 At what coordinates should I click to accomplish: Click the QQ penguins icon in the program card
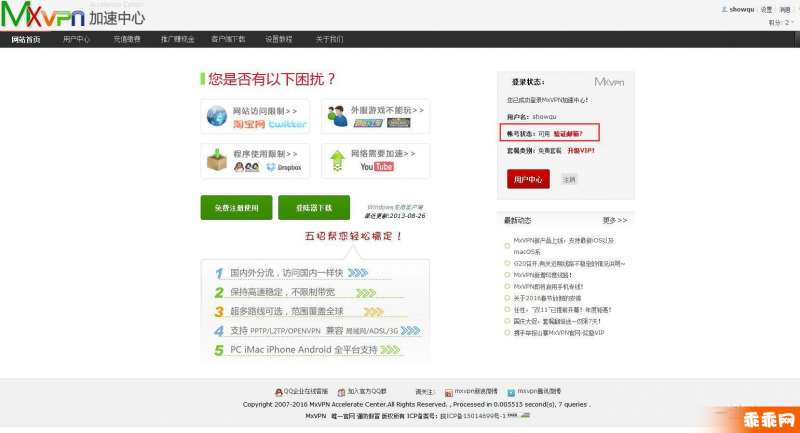246,167
